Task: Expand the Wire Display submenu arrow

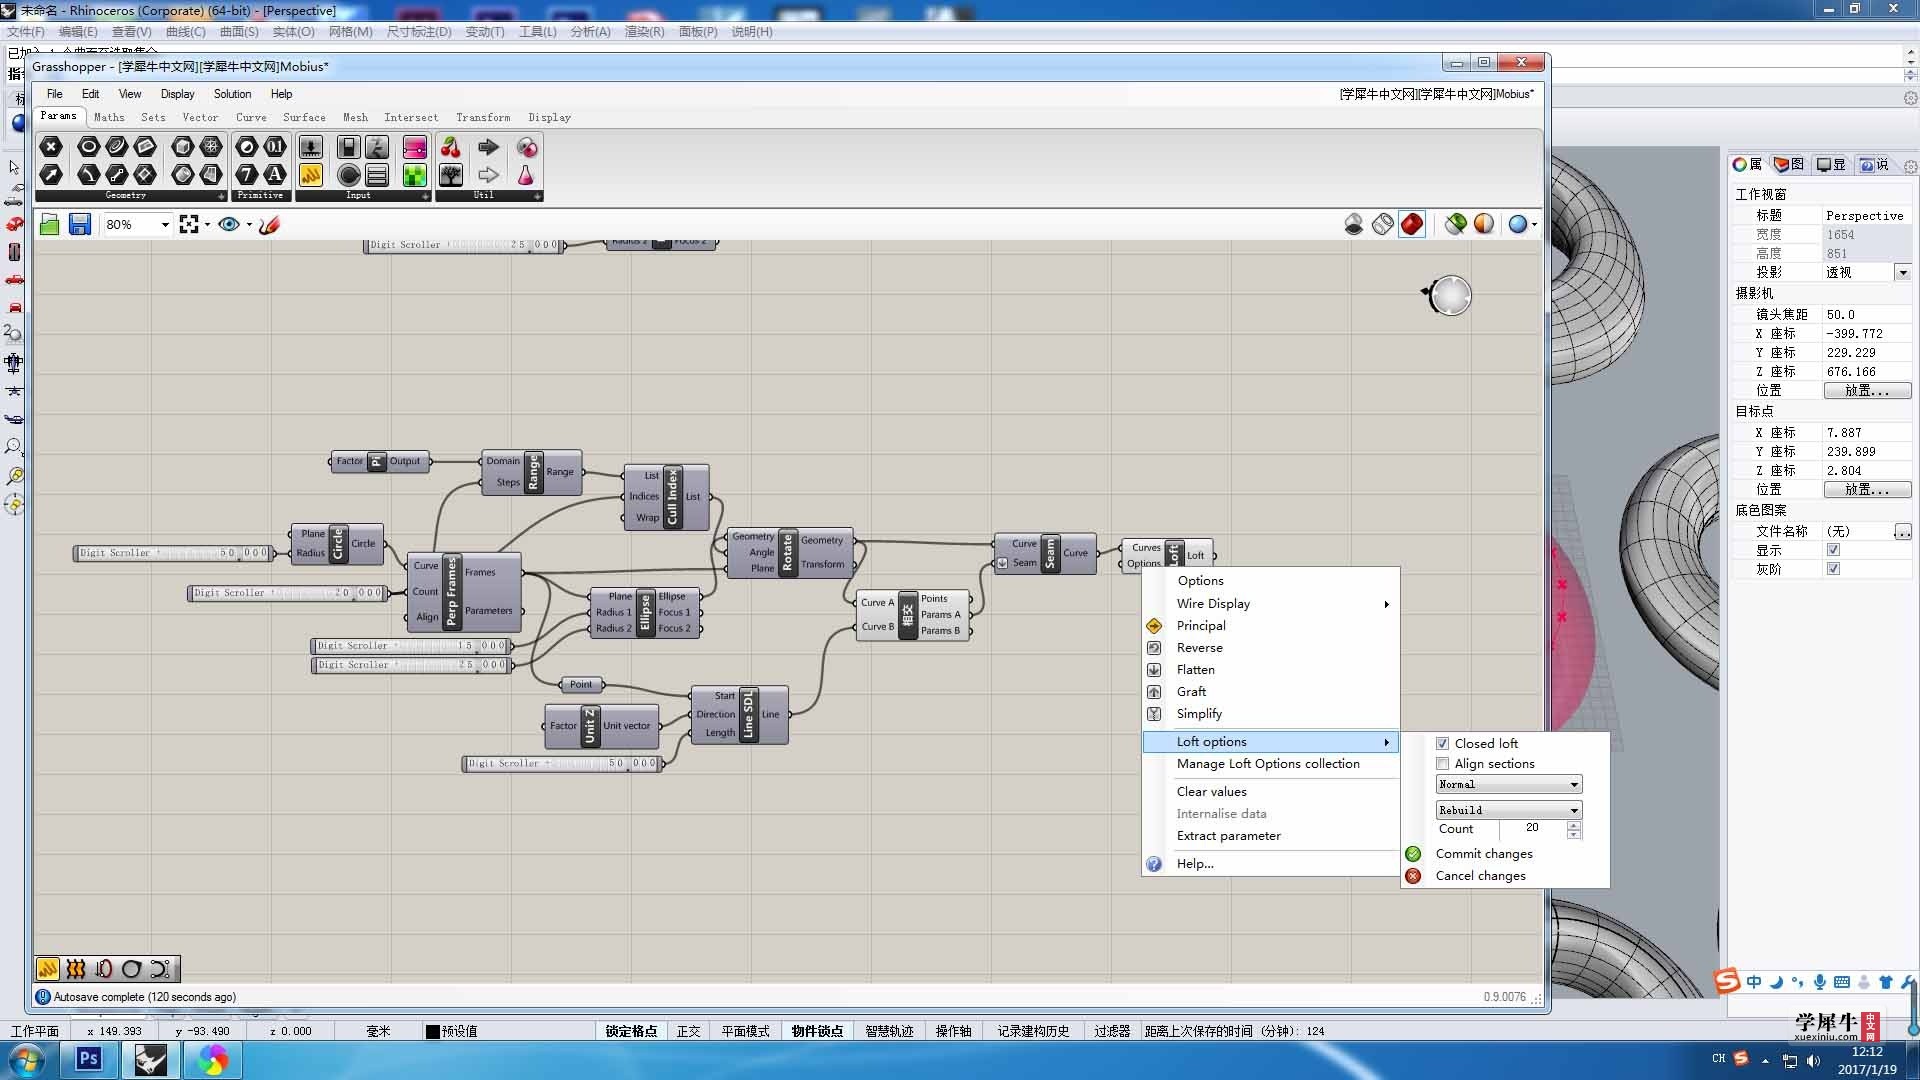Action: point(1387,604)
